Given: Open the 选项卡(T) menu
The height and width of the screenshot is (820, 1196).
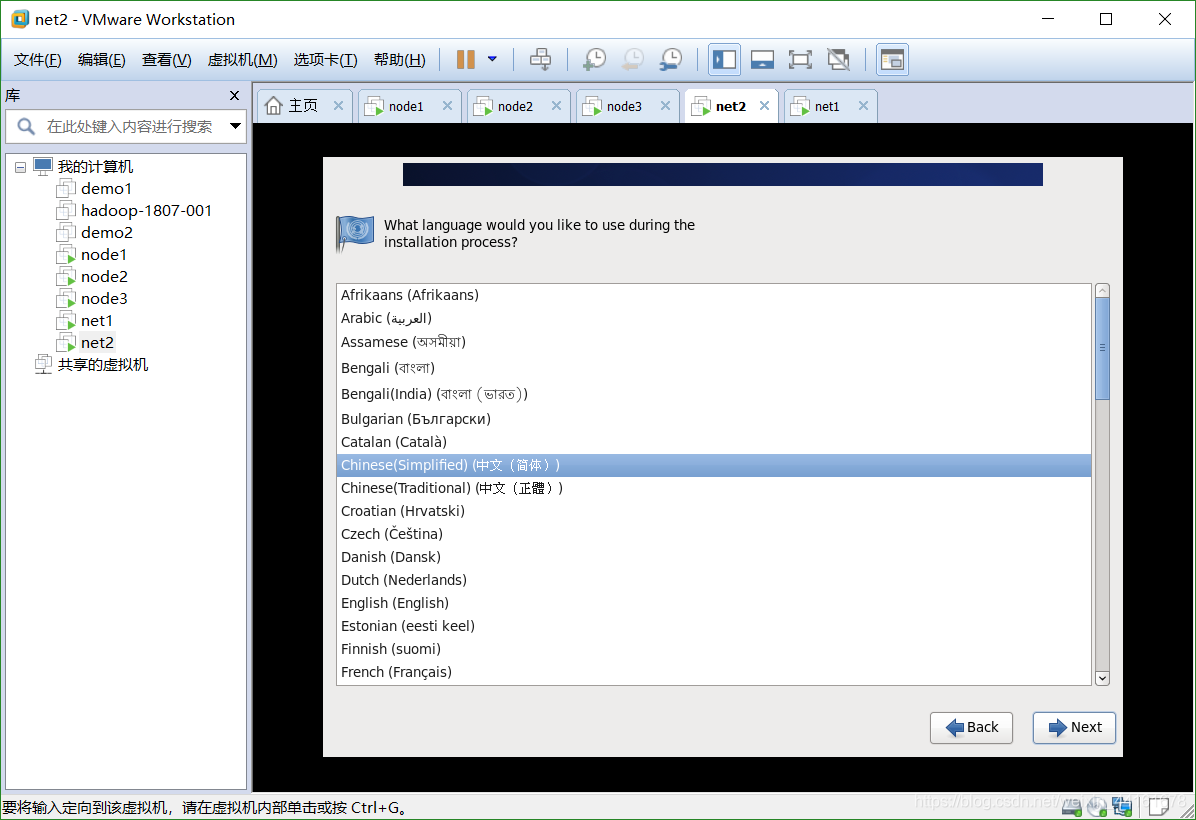Looking at the screenshot, I should [325, 59].
